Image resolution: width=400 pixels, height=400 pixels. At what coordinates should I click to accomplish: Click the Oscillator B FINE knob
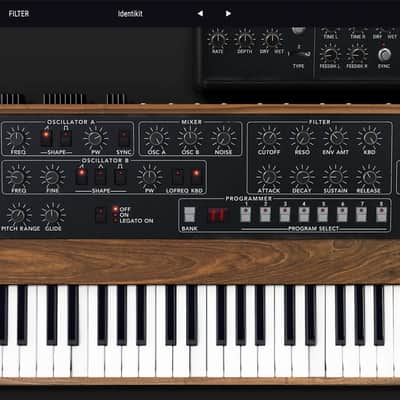pyautogui.click(x=52, y=177)
